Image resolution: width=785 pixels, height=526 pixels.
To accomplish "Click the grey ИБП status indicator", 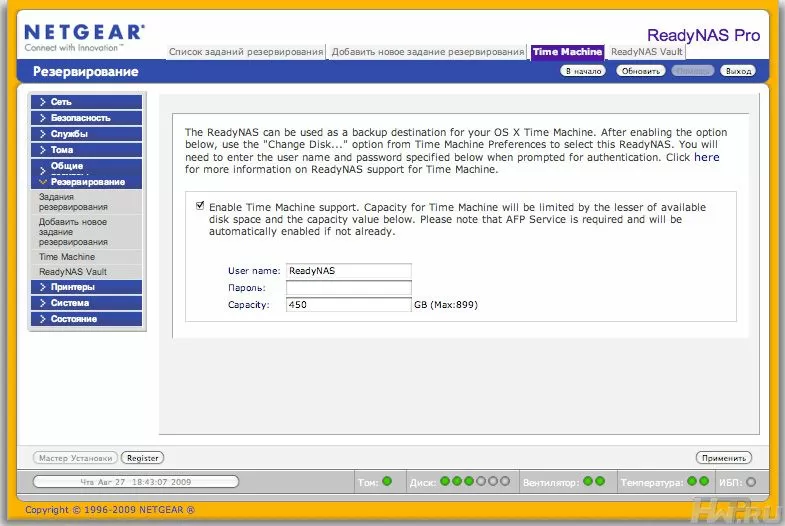I will tap(751, 482).
